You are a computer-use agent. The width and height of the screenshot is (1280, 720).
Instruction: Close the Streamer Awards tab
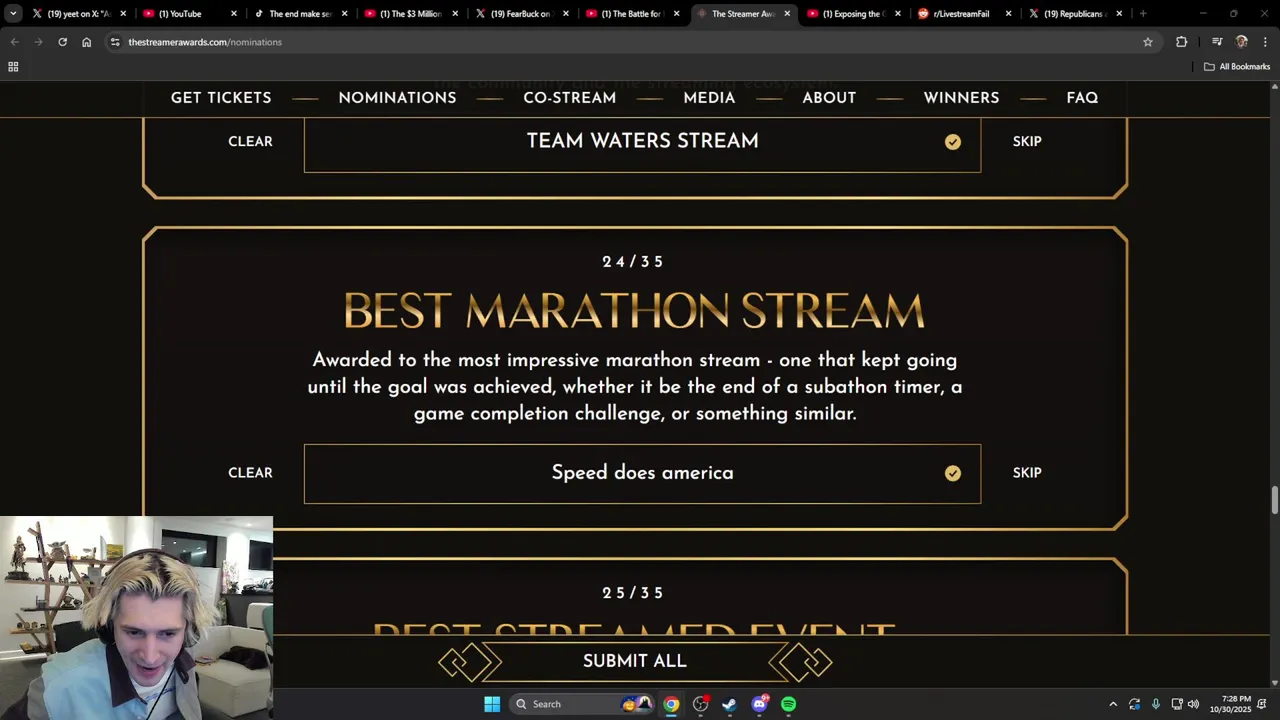click(787, 14)
